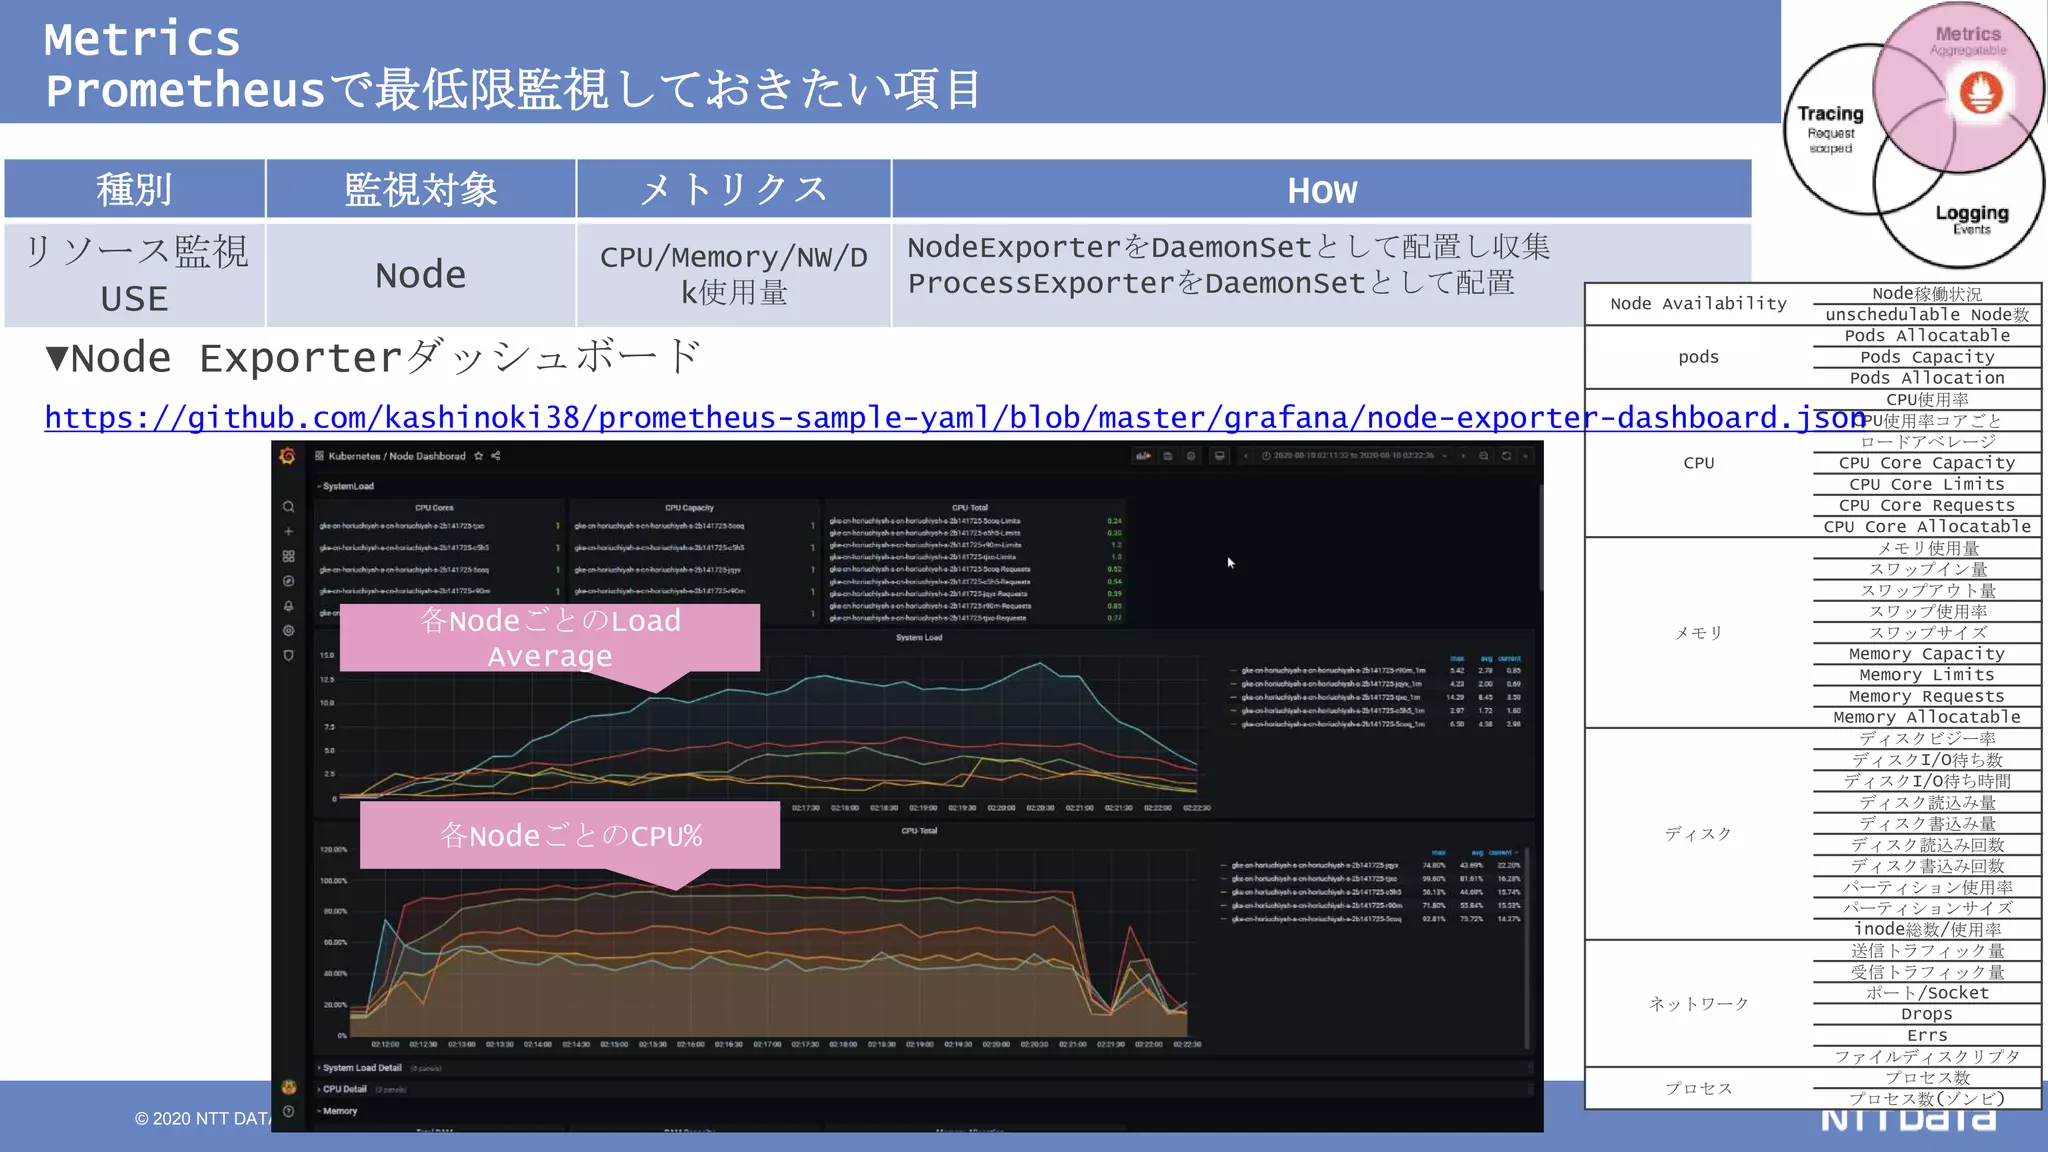Click the Node cell in the table
The image size is (2048, 1152).
click(421, 275)
